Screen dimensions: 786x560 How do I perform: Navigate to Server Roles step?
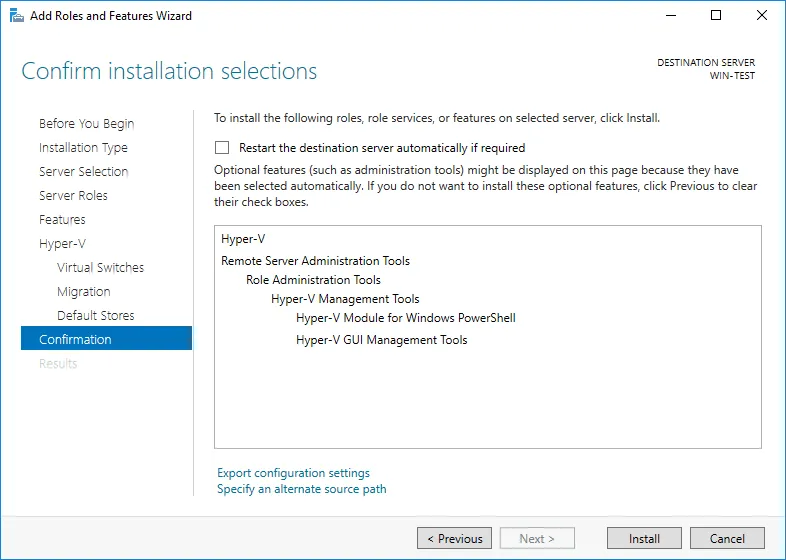point(73,196)
